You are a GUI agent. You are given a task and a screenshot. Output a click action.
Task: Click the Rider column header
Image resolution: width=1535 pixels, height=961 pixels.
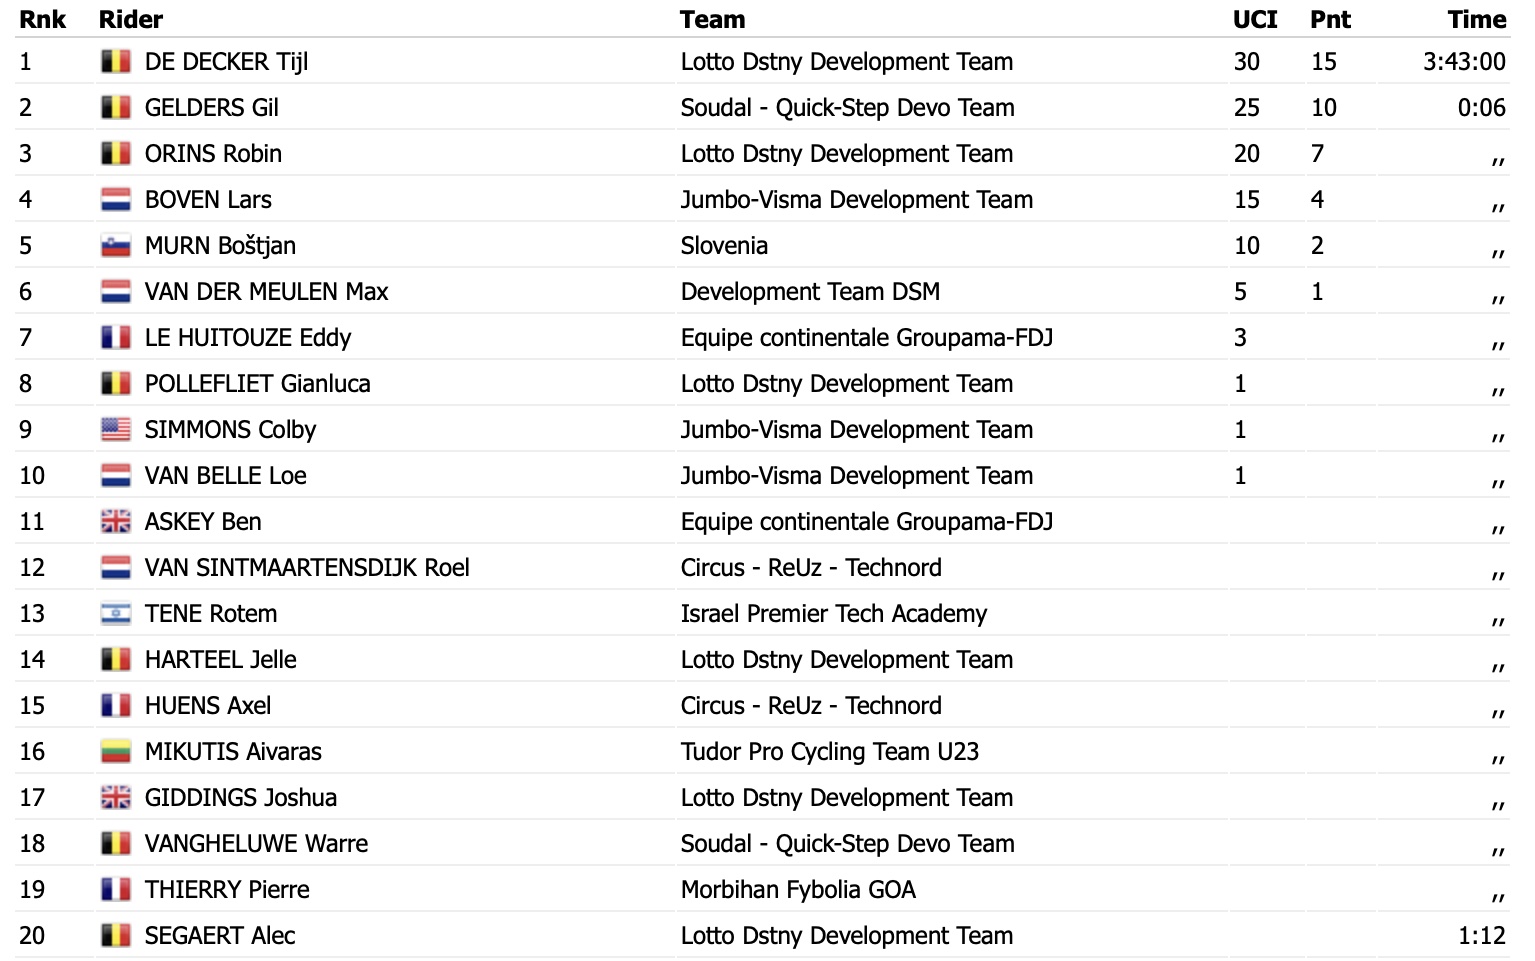(131, 19)
